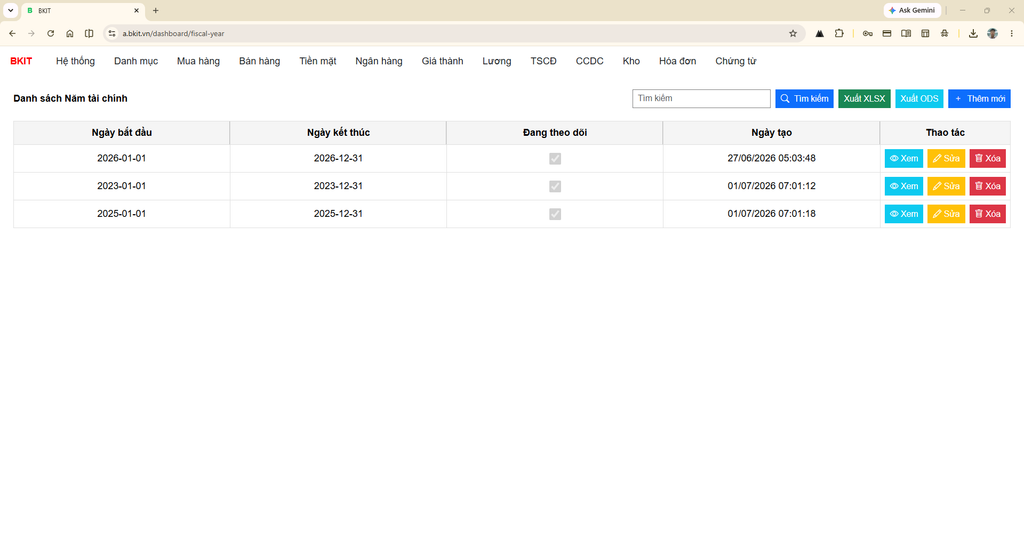This screenshot has width=1024, height=550.
Task: Open the TSCĐ menu
Action: [543, 61]
